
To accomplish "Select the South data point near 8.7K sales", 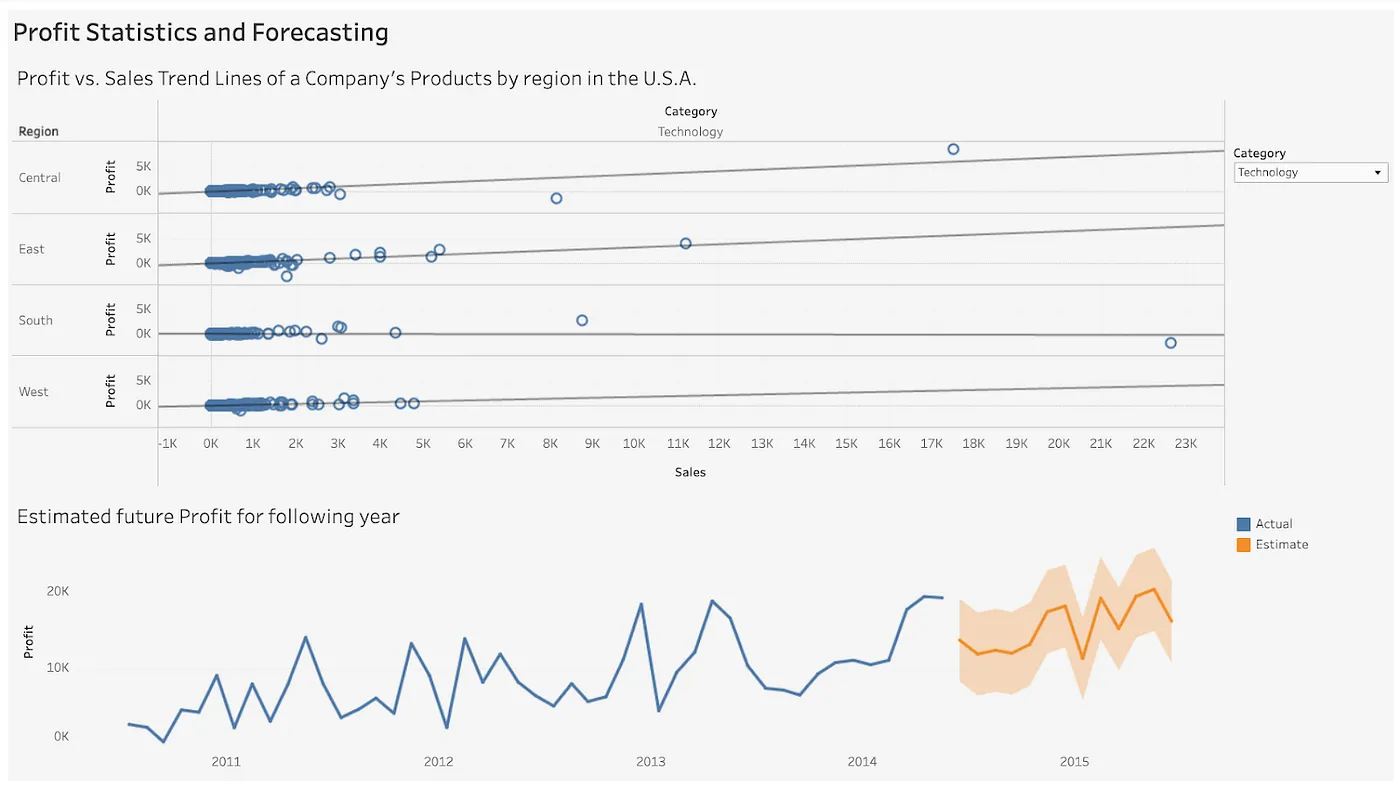I will coord(582,320).
